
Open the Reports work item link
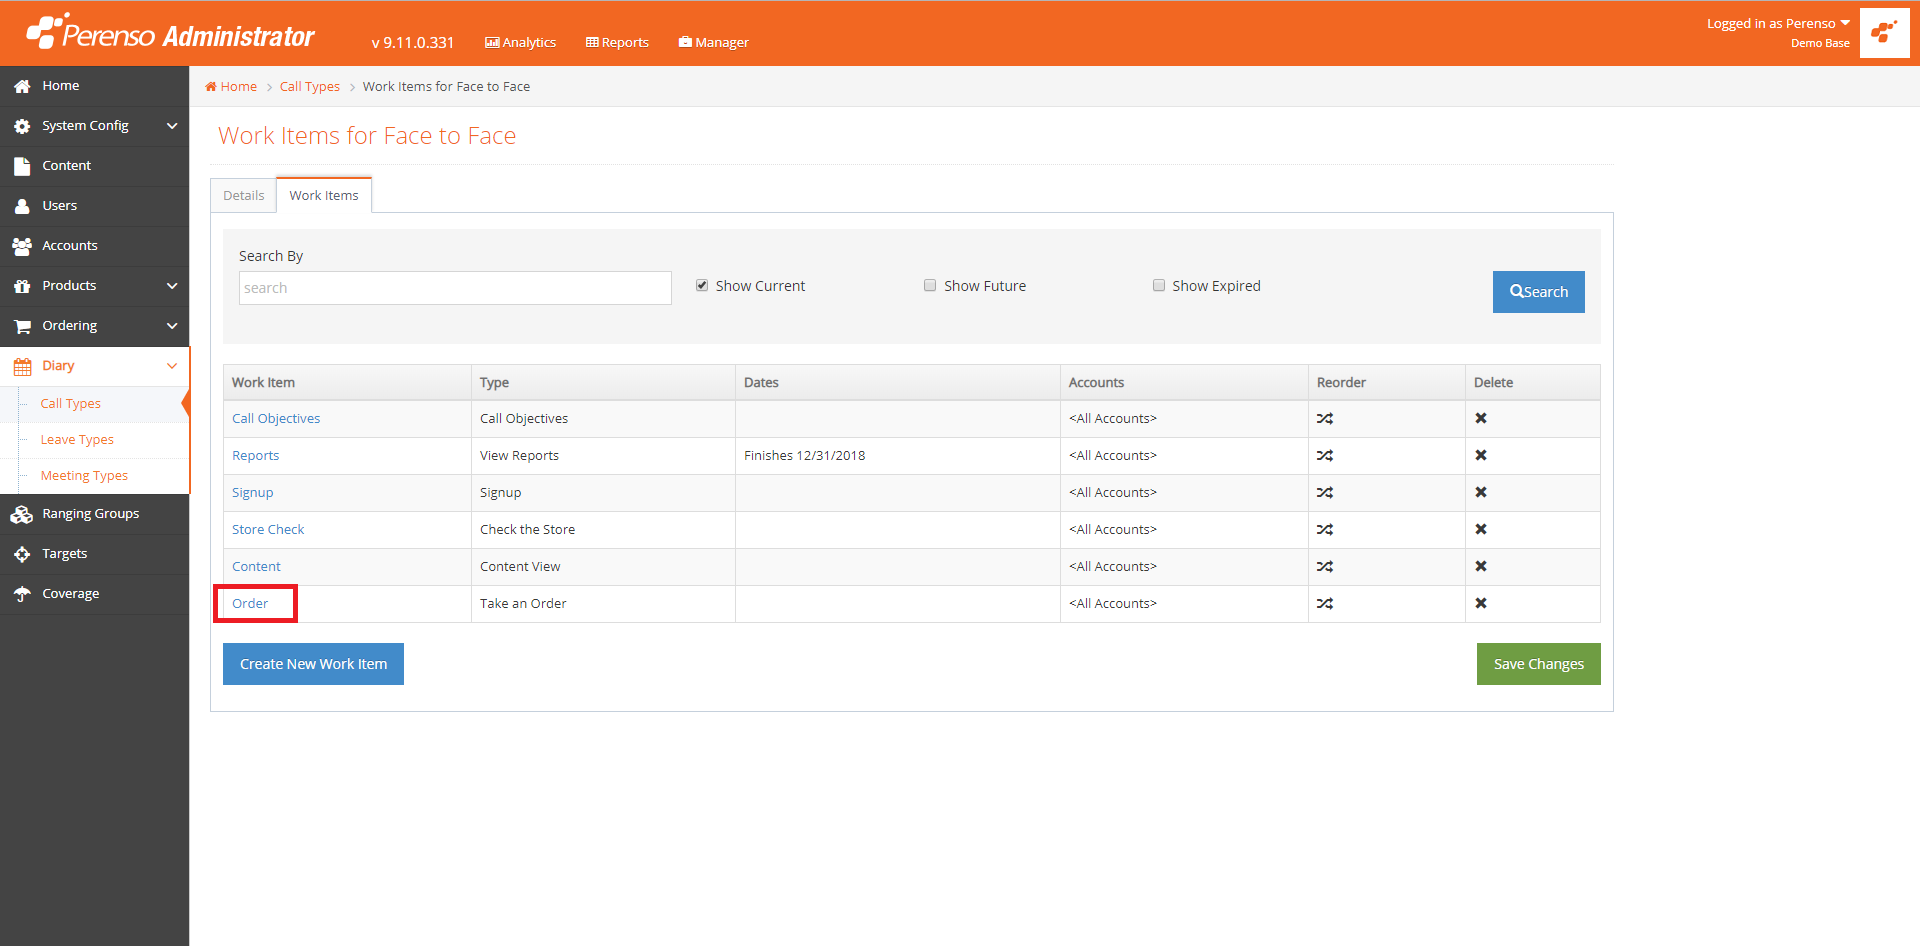click(256, 456)
